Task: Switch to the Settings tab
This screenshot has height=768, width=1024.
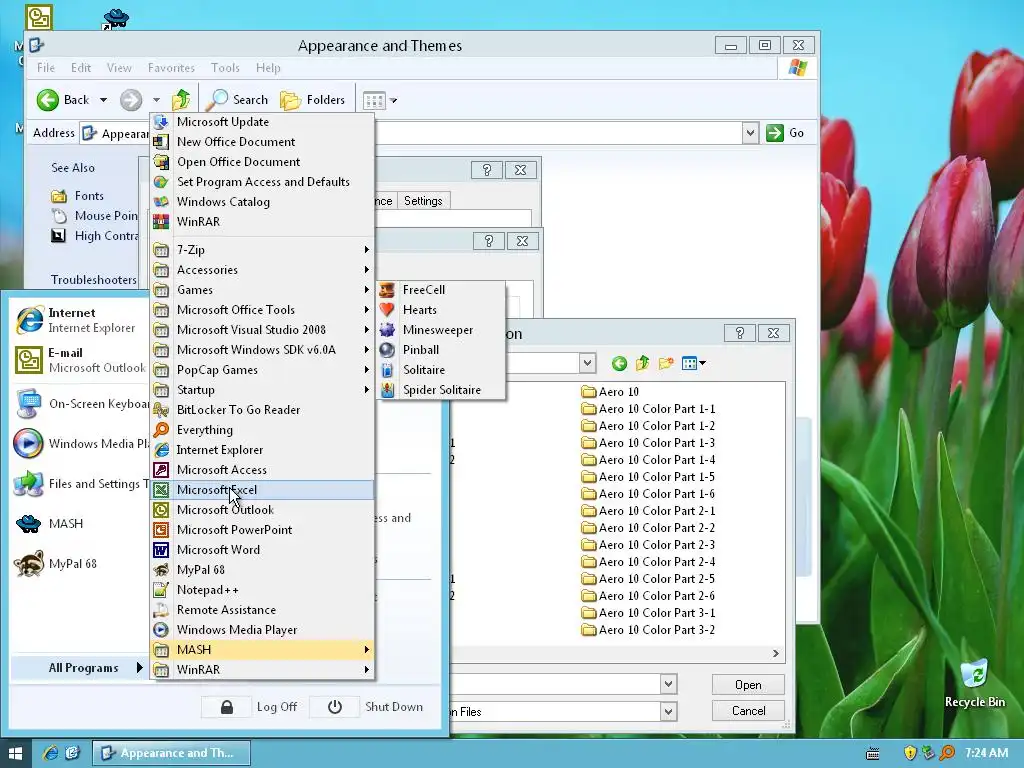Action: point(423,201)
